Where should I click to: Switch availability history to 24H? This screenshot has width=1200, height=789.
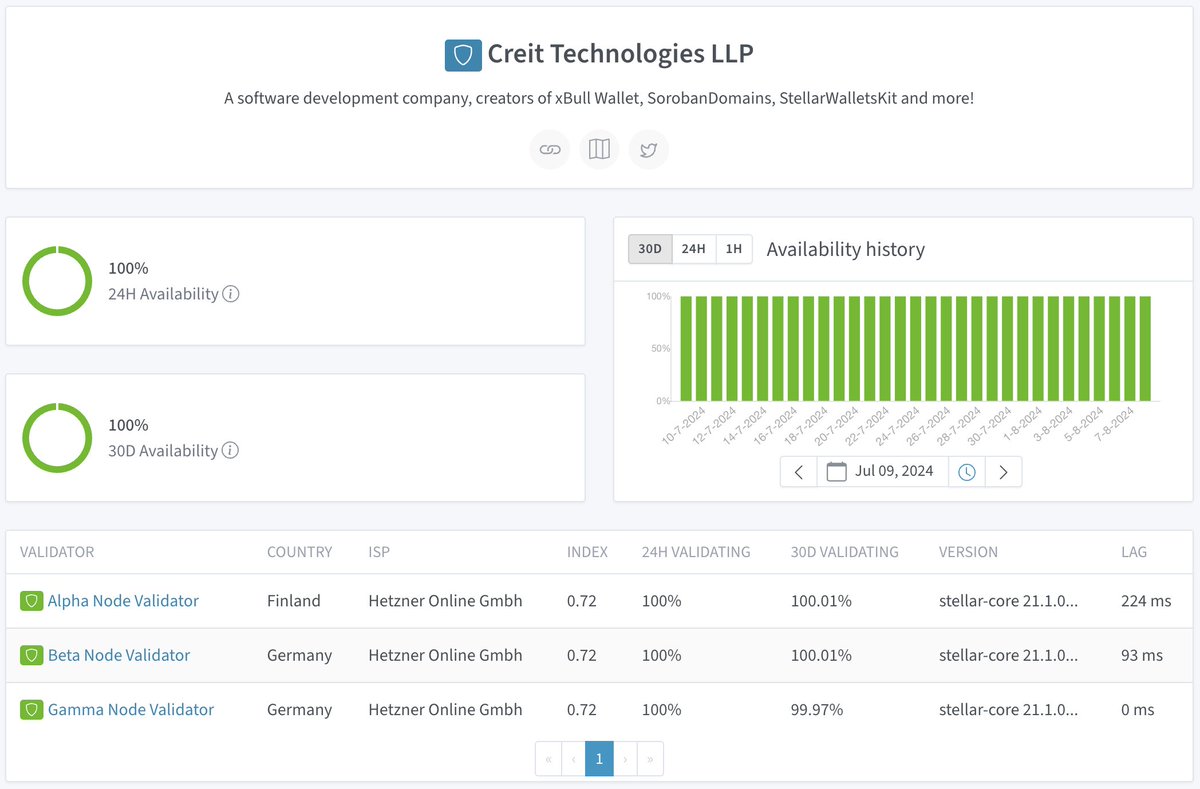[694, 249]
